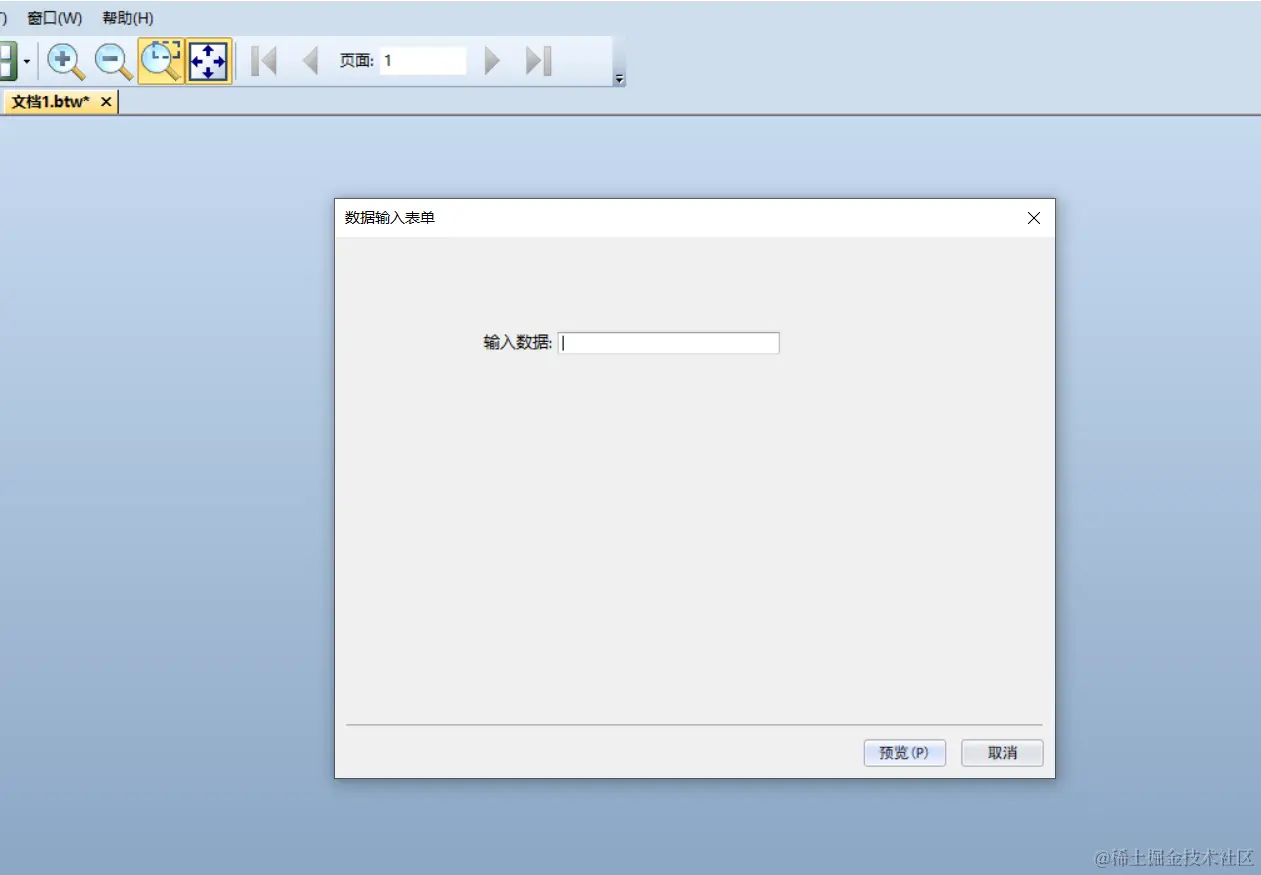Click the 数据输入表单 dialog title
This screenshot has height=875, width=1261.
click(x=390, y=217)
